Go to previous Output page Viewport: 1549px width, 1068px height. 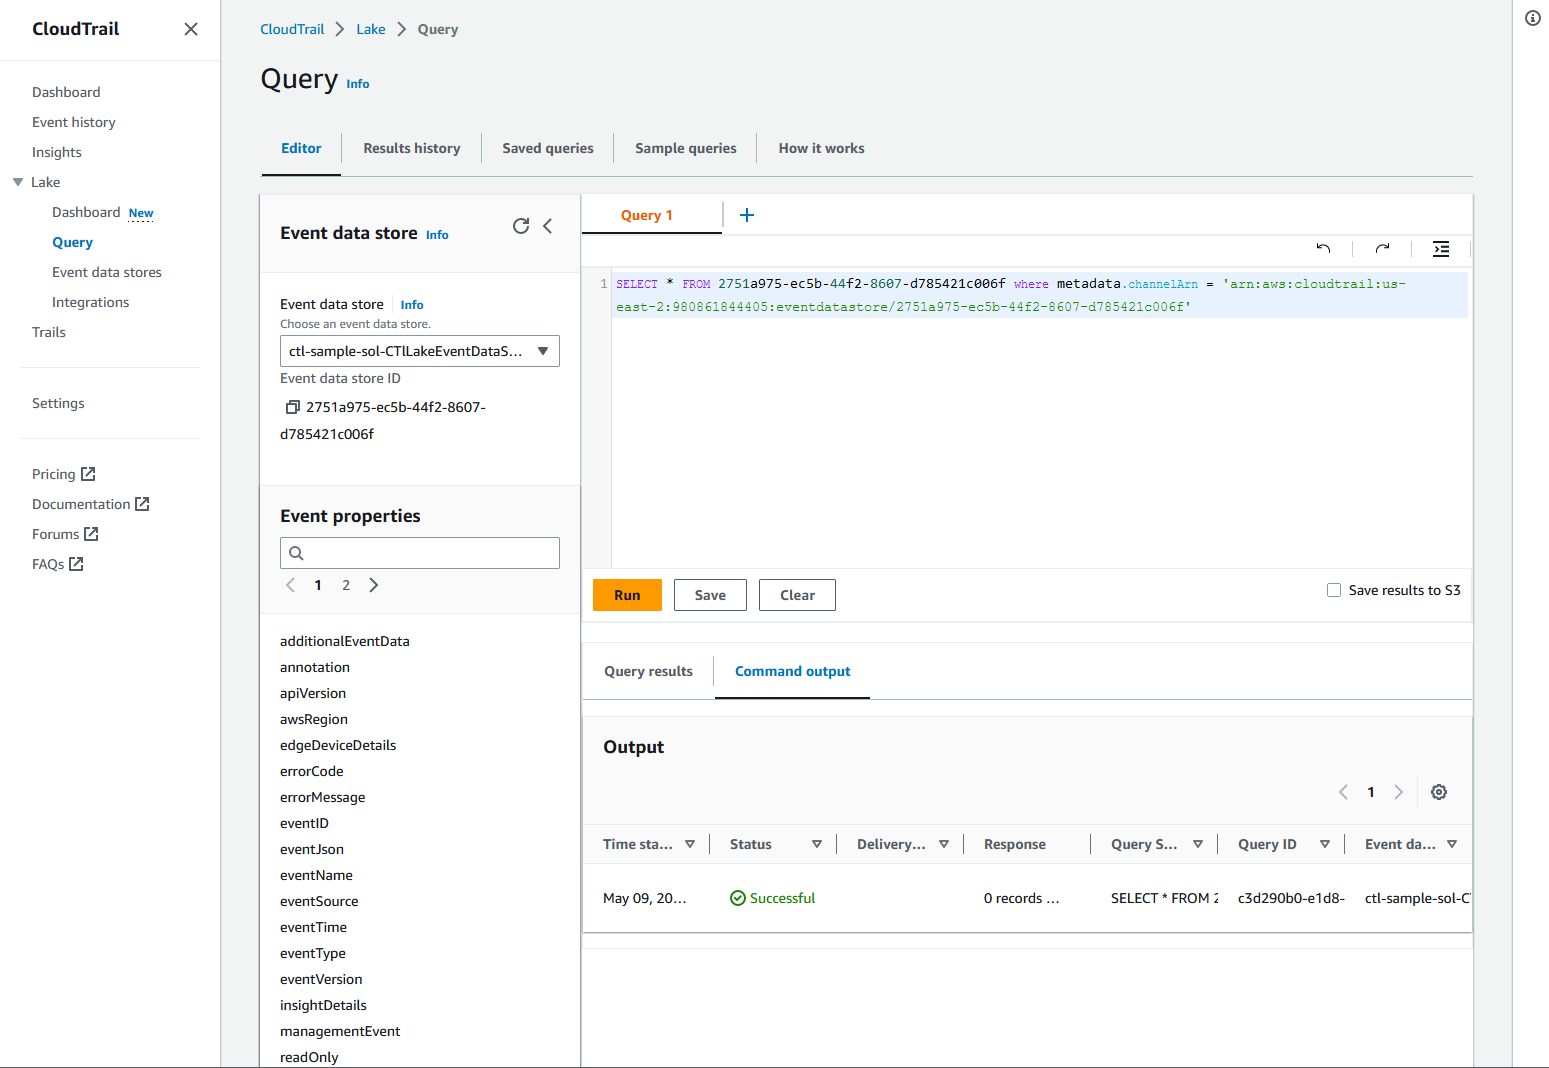[x=1344, y=792]
